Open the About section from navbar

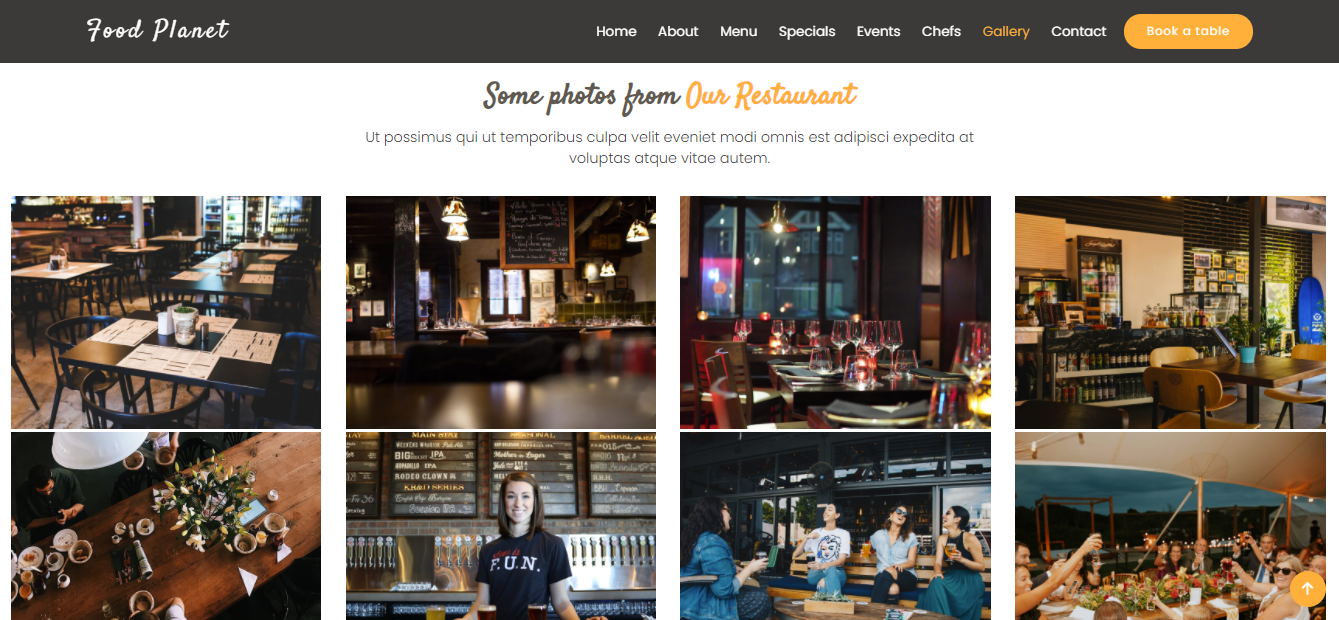pyautogui.click(x=678, y=31)
